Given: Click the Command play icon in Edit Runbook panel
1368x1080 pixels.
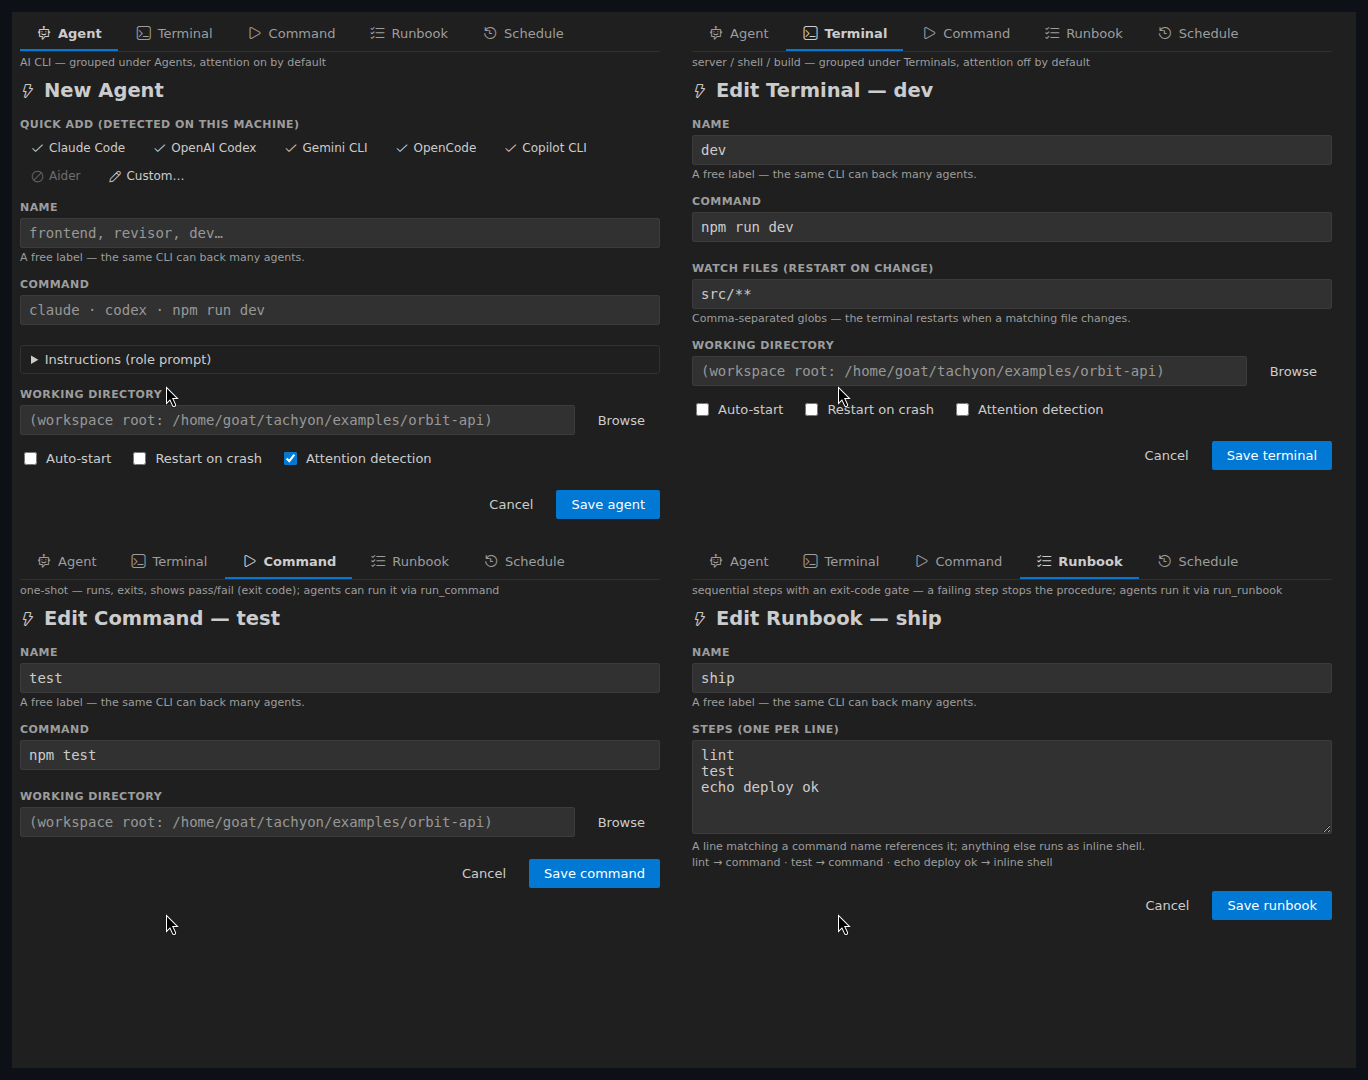Looking at the screenshot, I should tap(922, 561).
